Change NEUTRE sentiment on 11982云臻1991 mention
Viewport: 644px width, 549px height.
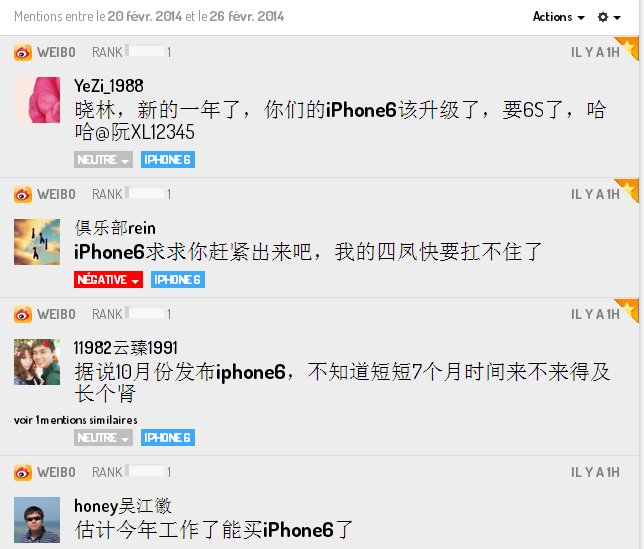pyautogui.click(x=103, y=438)
